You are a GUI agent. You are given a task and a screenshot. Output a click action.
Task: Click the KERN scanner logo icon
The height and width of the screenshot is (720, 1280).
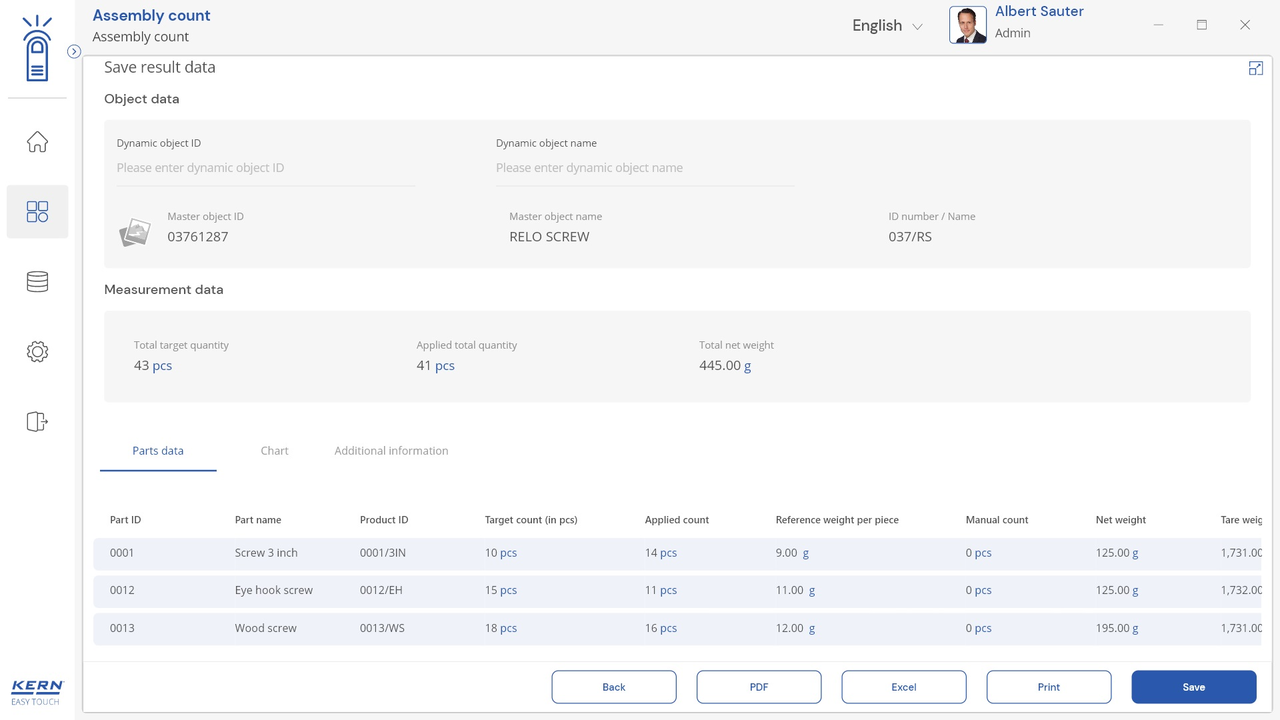[37, 50]
